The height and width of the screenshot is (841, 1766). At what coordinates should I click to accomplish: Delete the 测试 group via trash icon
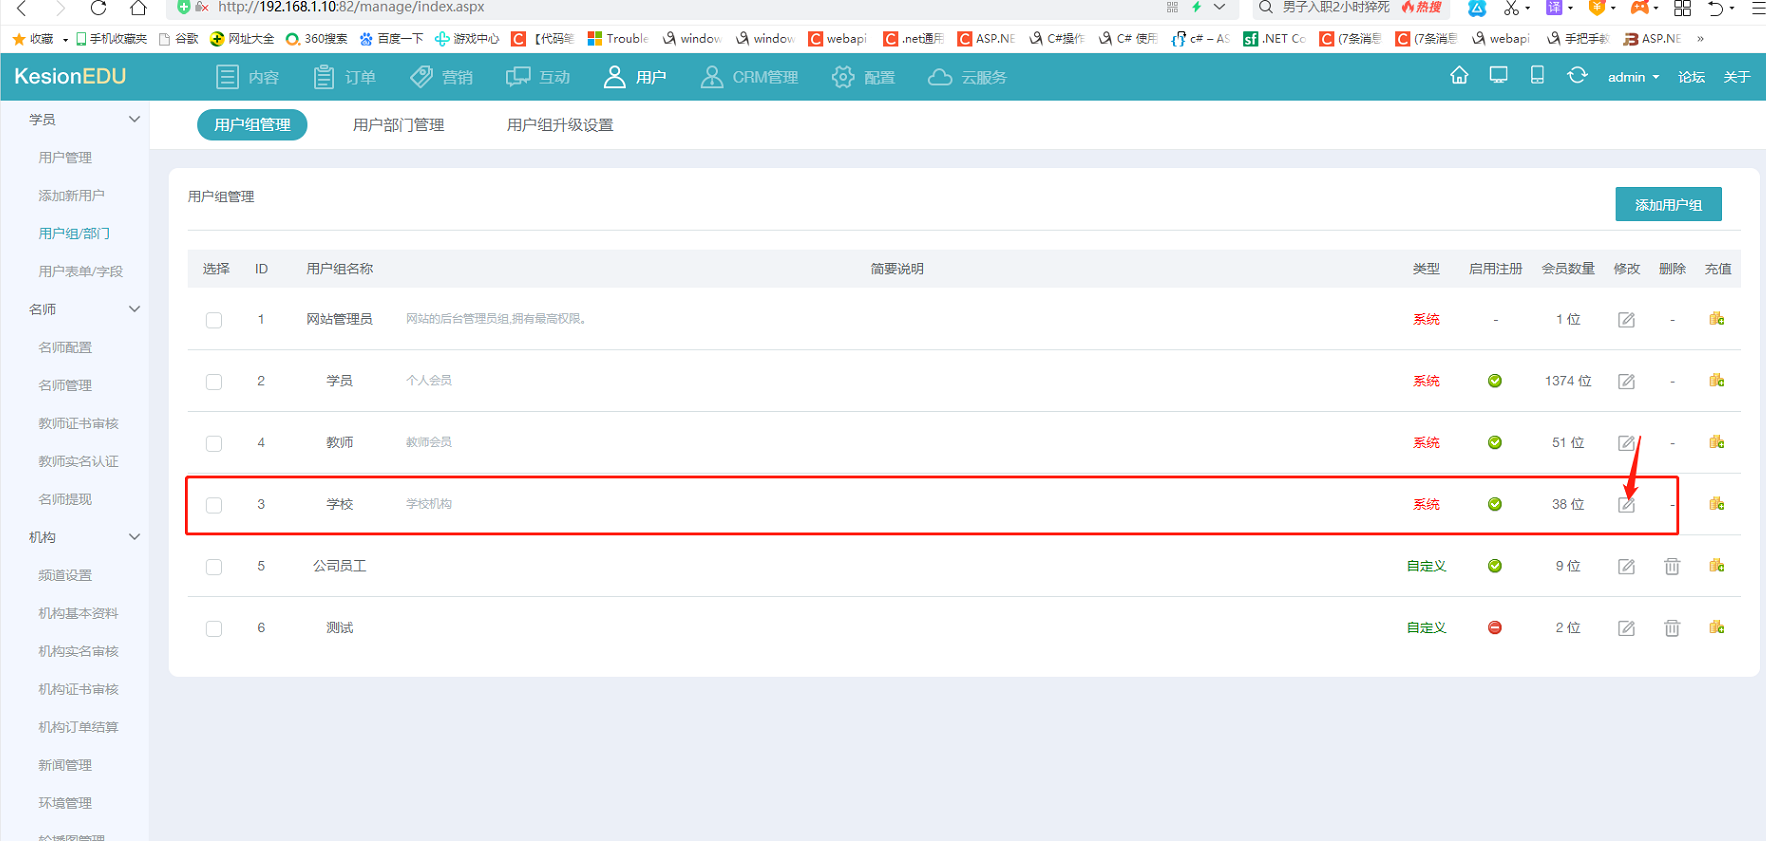coord(1671,629)
